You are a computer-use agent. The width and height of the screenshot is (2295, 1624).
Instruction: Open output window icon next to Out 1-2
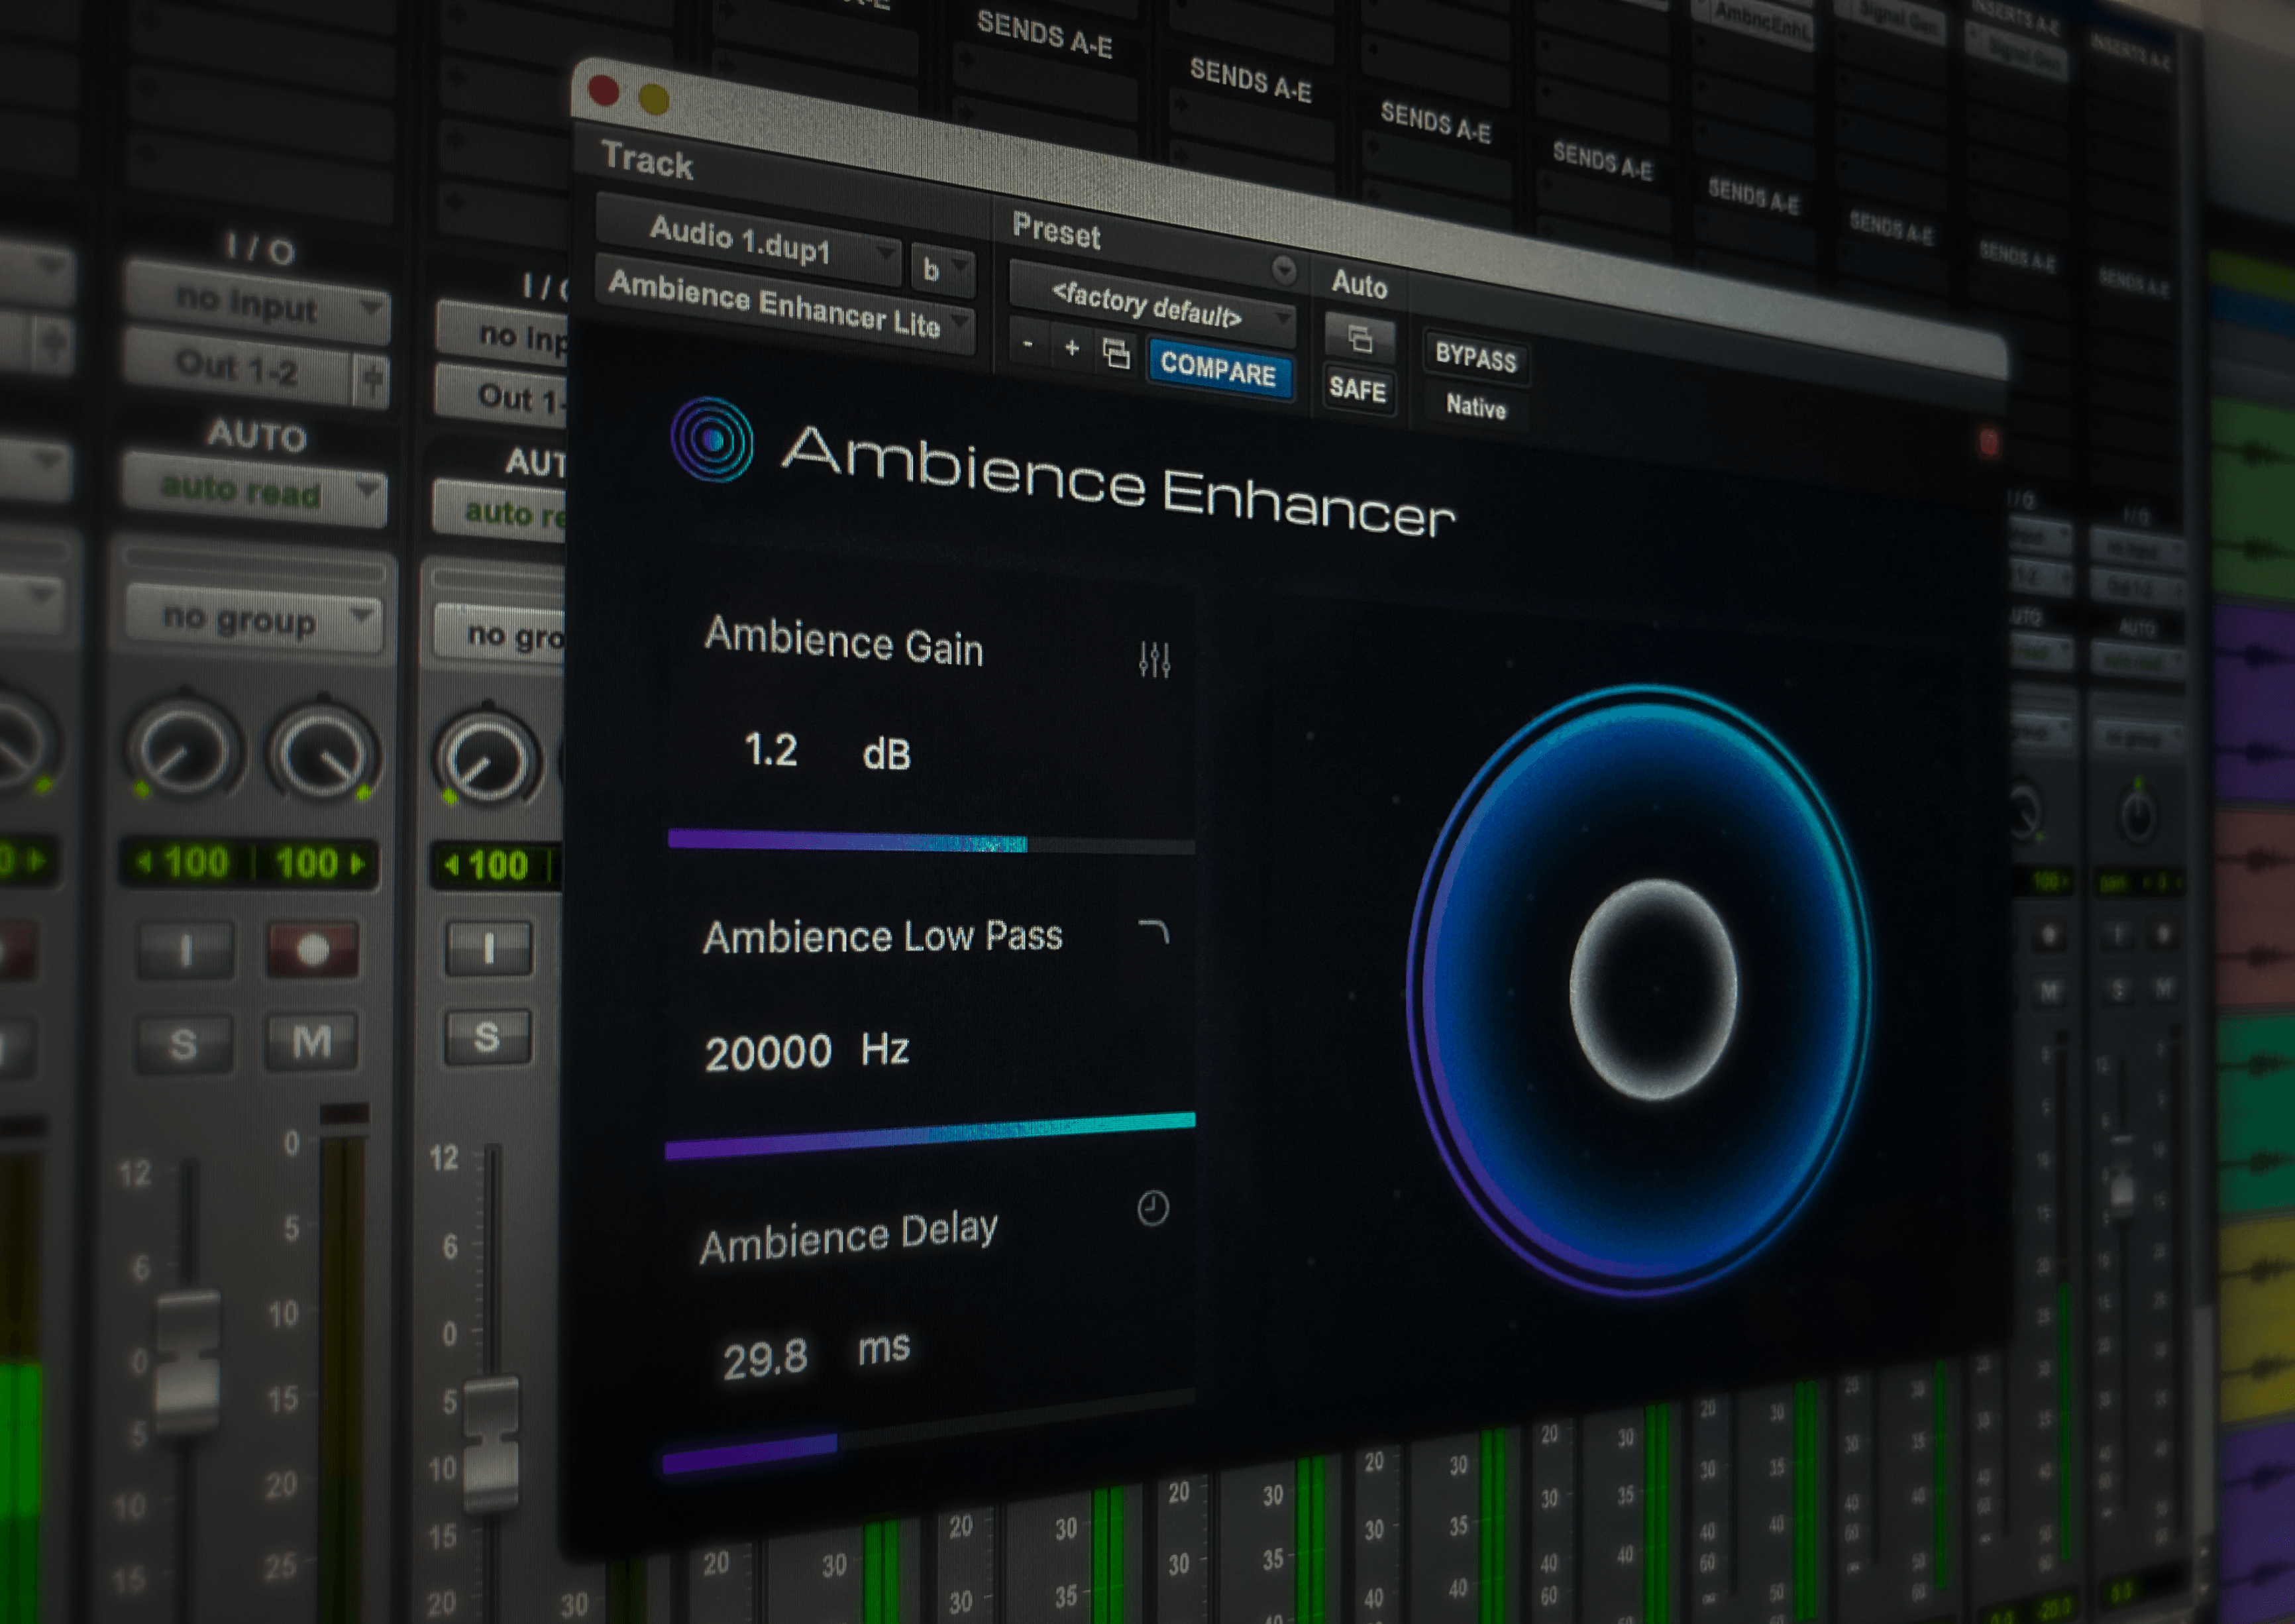point(371,380)
